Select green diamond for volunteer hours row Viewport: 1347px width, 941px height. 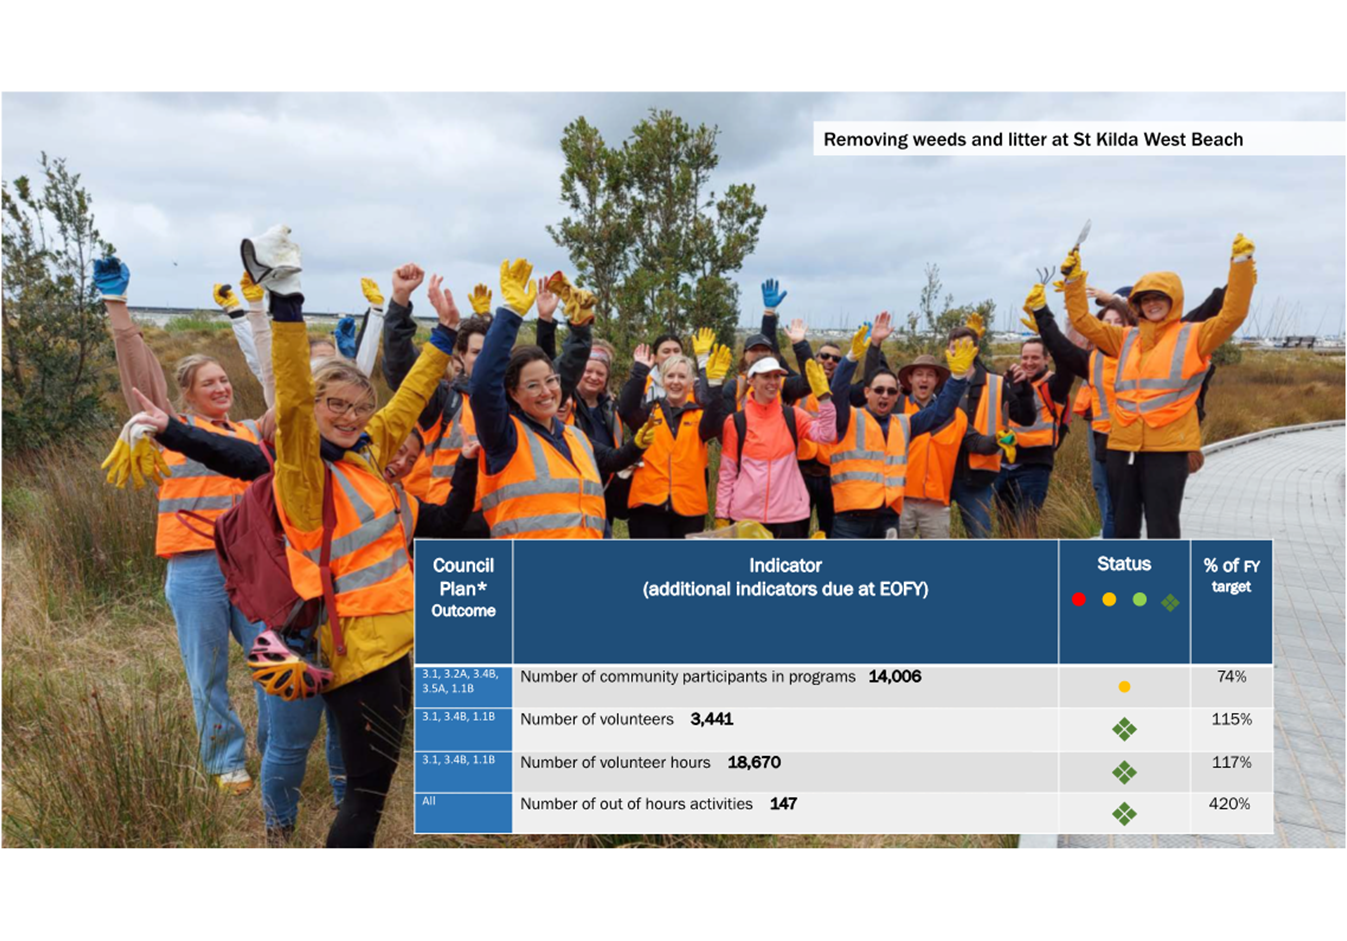pyautogui.click(x=1124, y=772)
